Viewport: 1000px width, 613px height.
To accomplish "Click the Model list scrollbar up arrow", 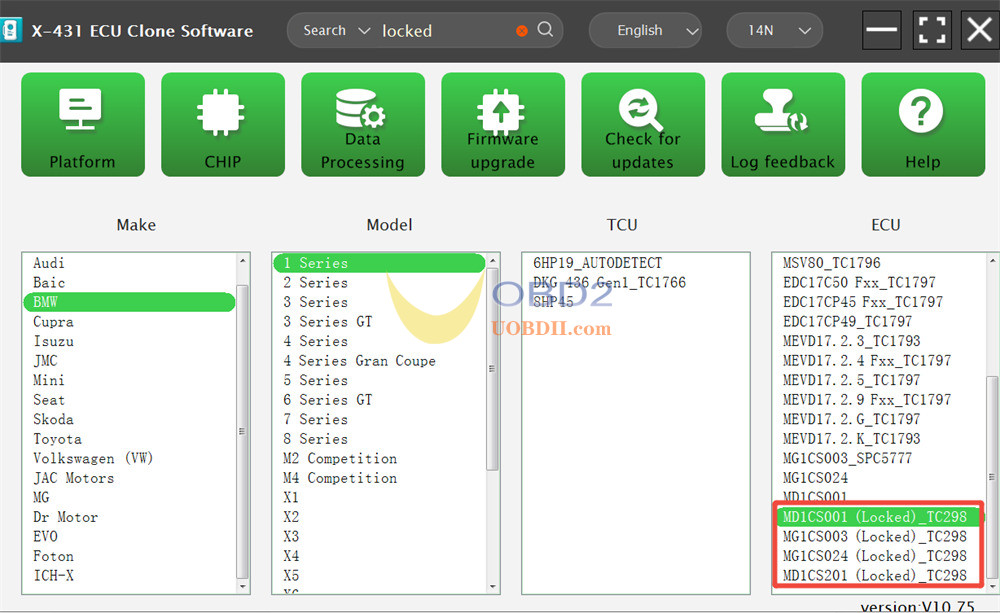I will [x=492, y=261].
